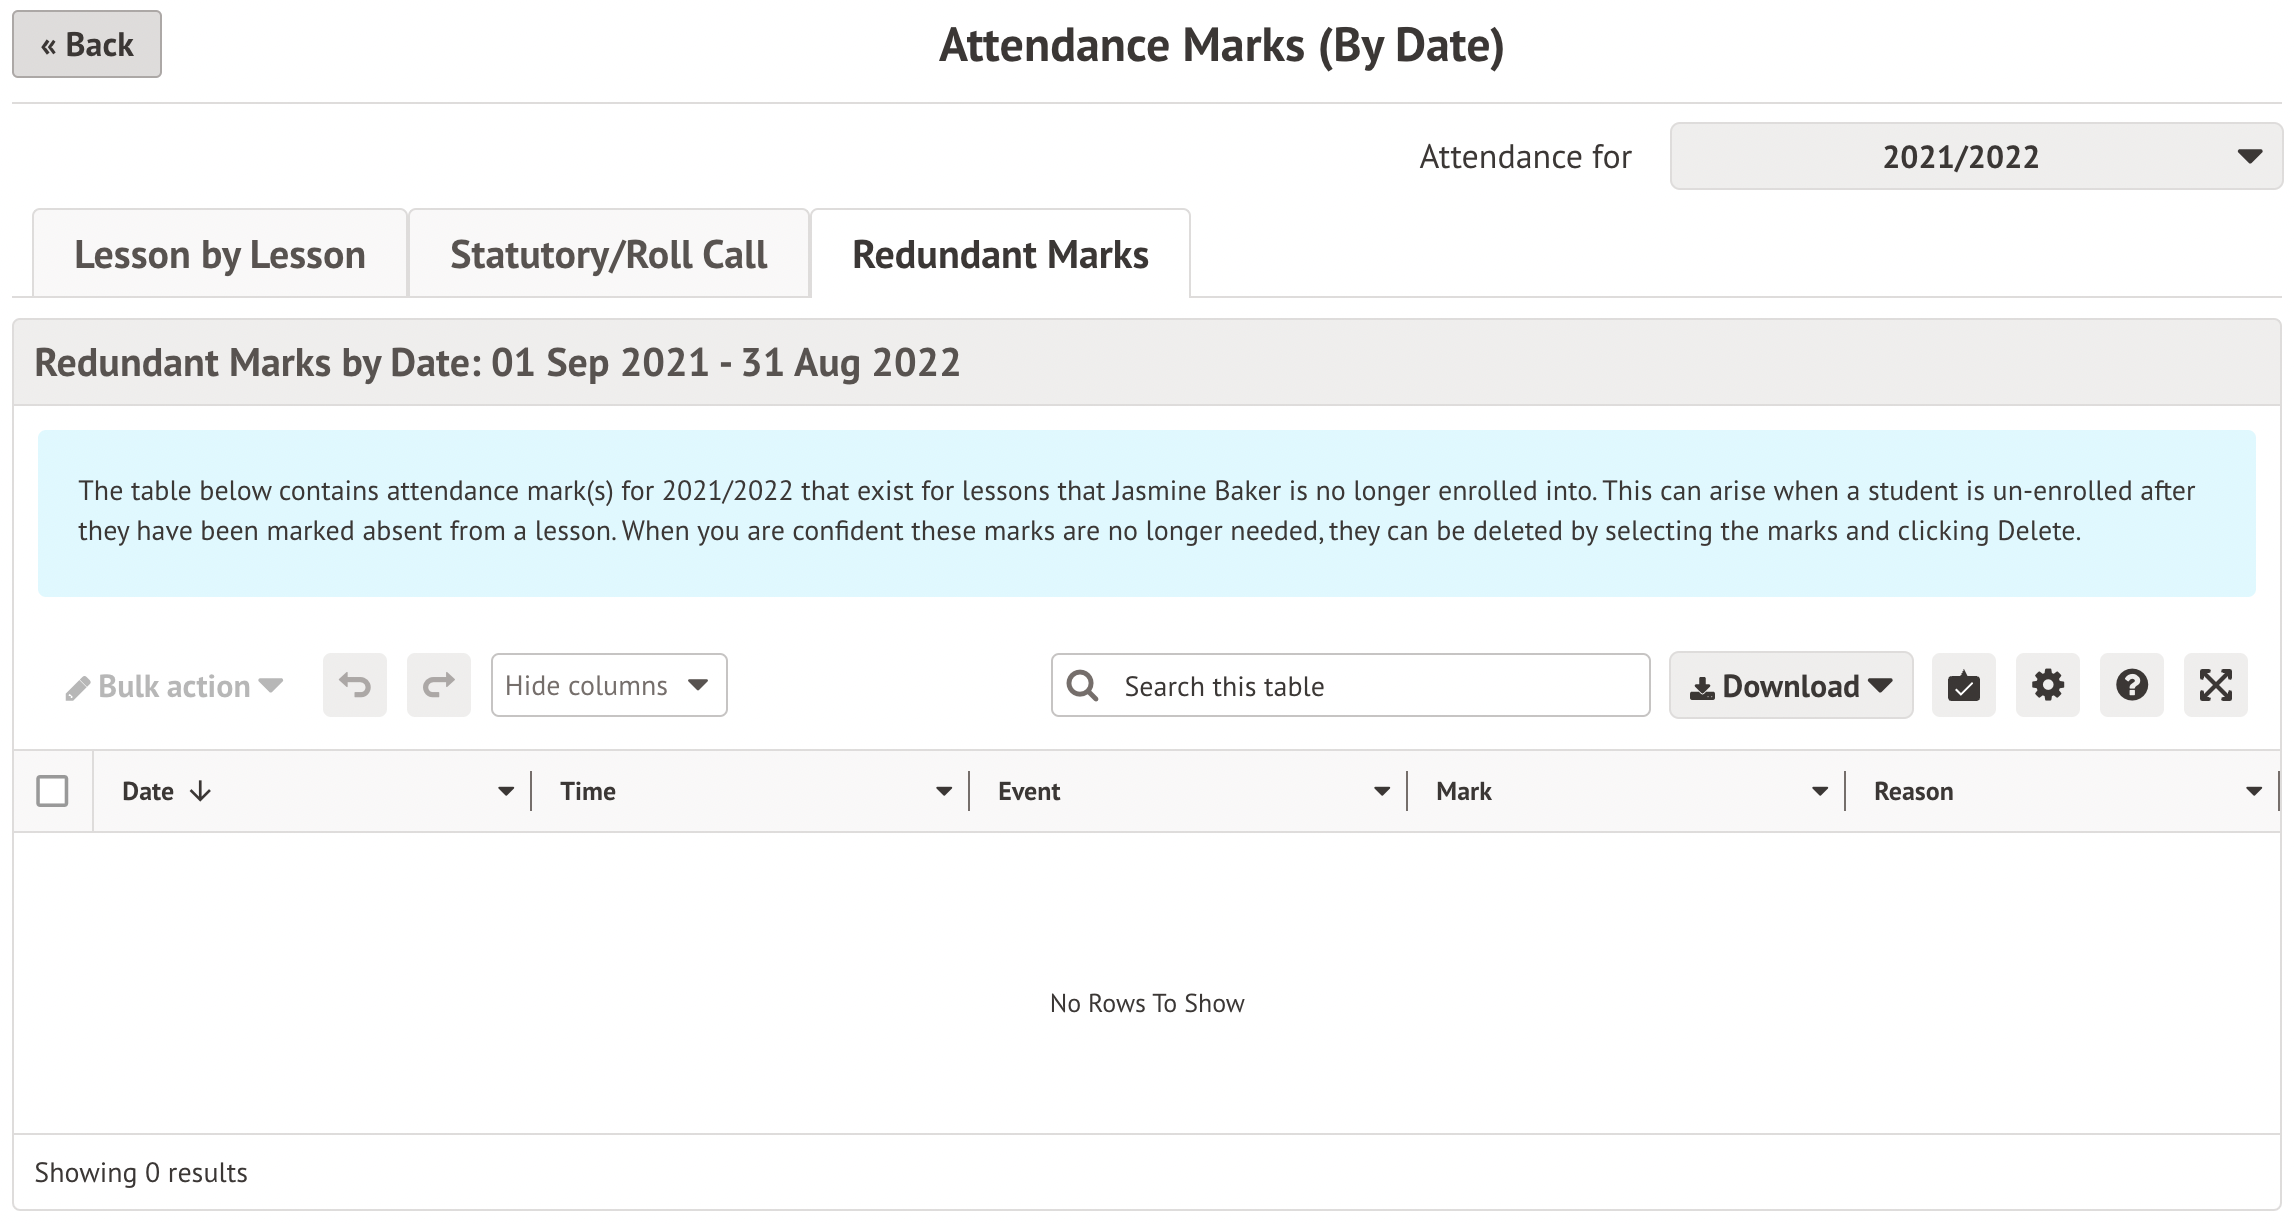Click the Event column header
The image size is (2294, 1224).
pyautogui.click(x=1029, y=792)
